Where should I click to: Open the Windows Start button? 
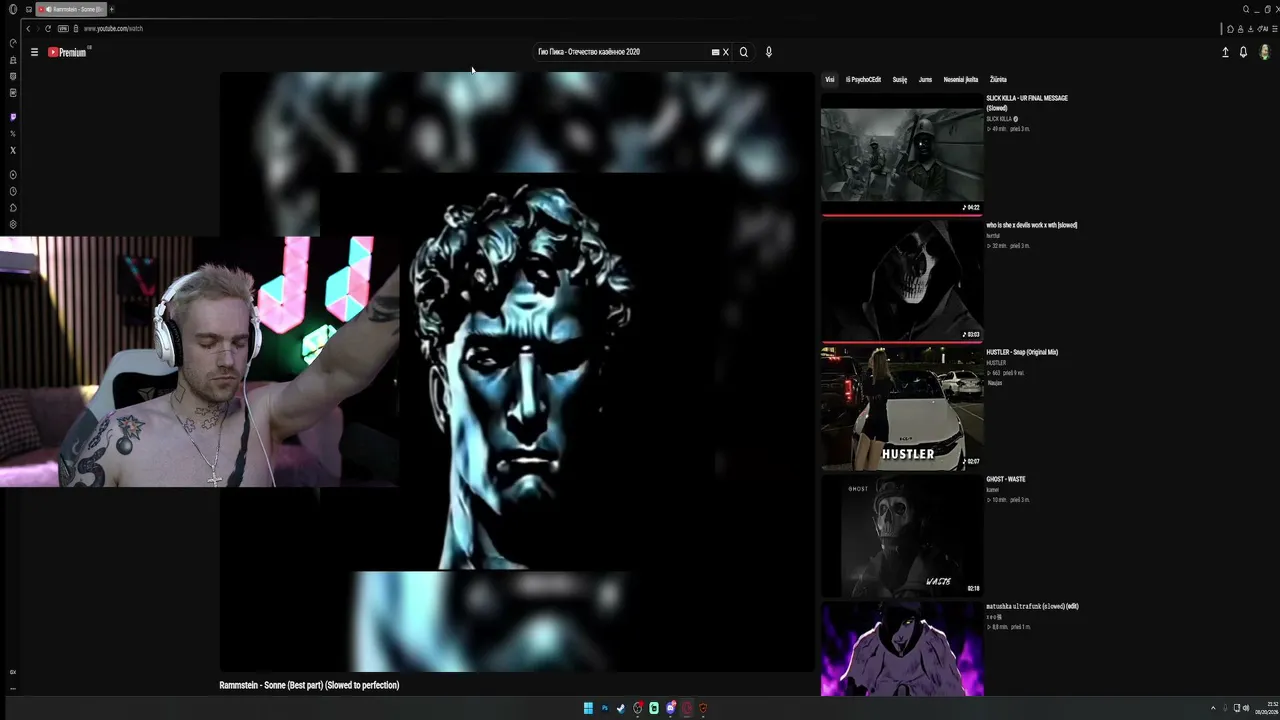(588, 708)
